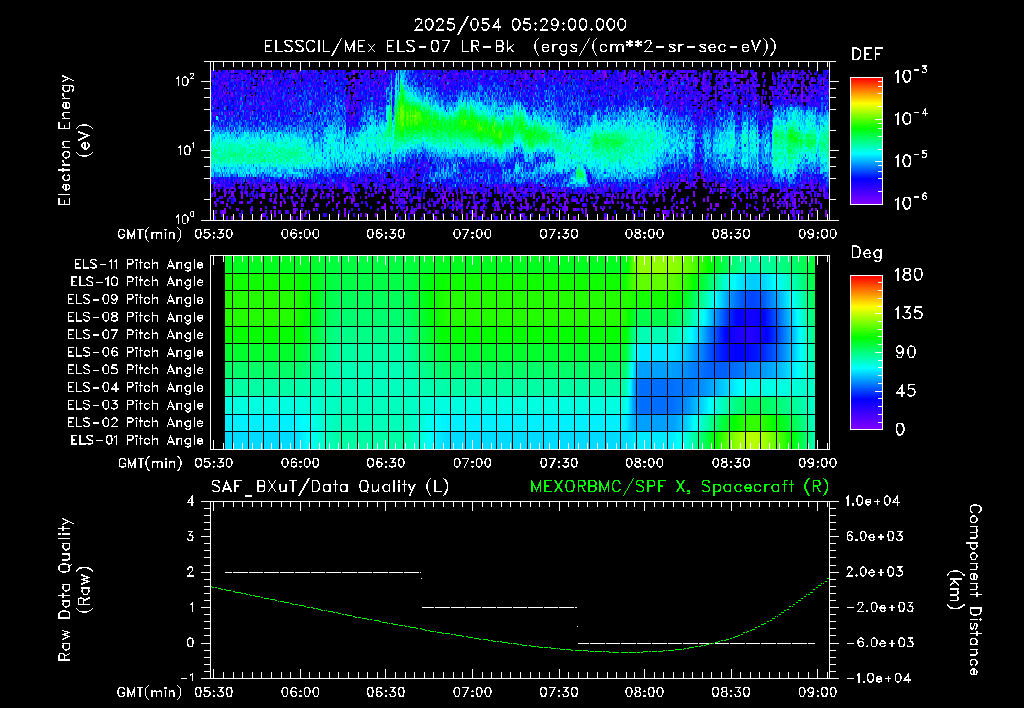Viewport: 1024px width, 708px height.
Task: Click the 07:30 tick under the bottom plot
Action: (558, 692)
